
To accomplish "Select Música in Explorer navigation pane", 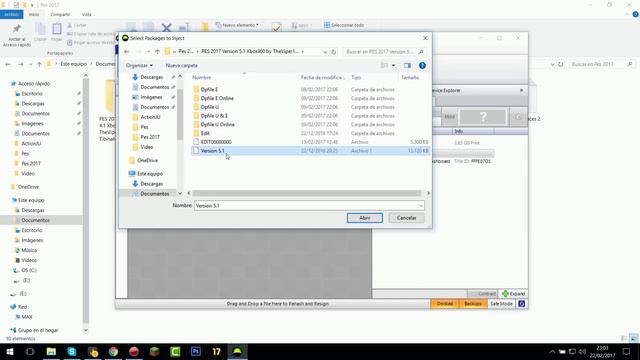I will click(x=29, y=250).
